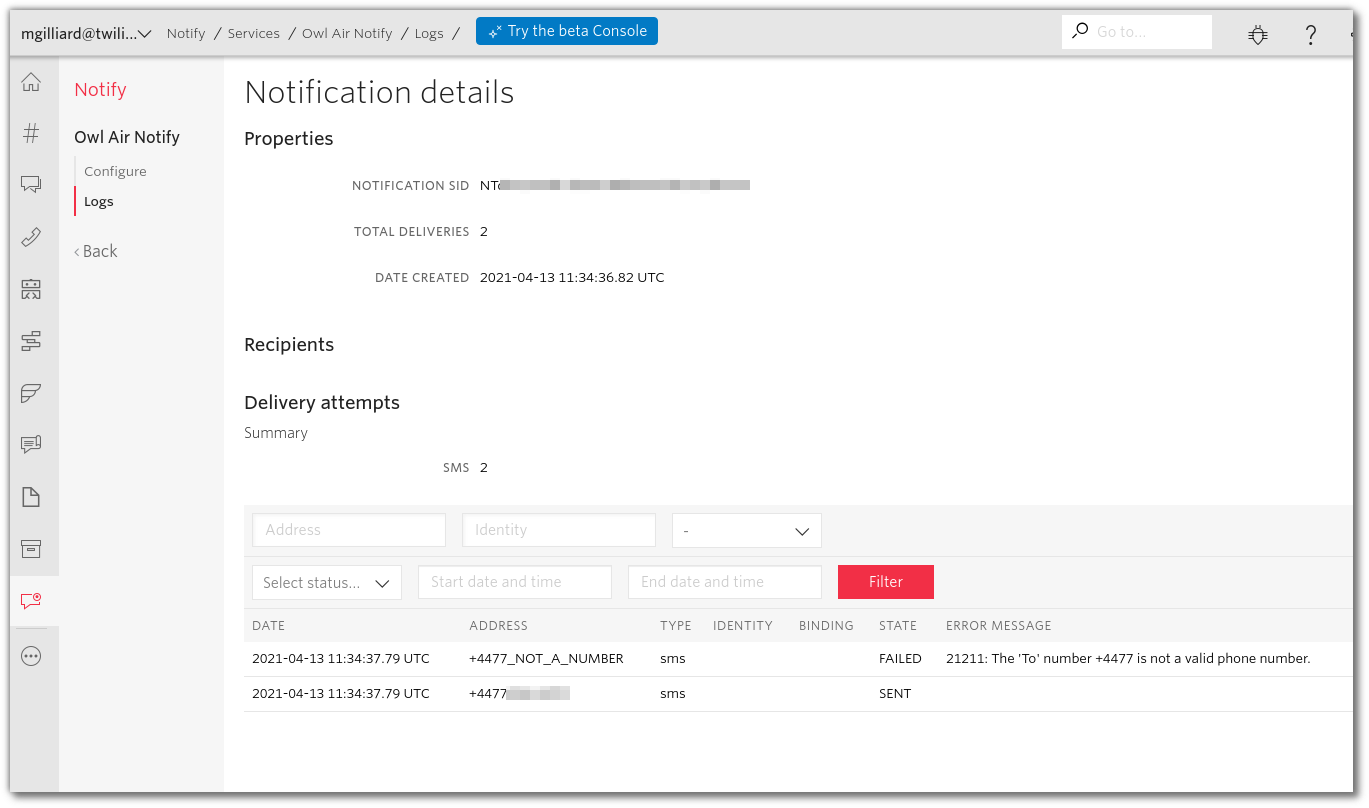The height and width of the screenshot is (808, 1369).
Task: Open the phone handset Voice icon
Action: [31, 237]
